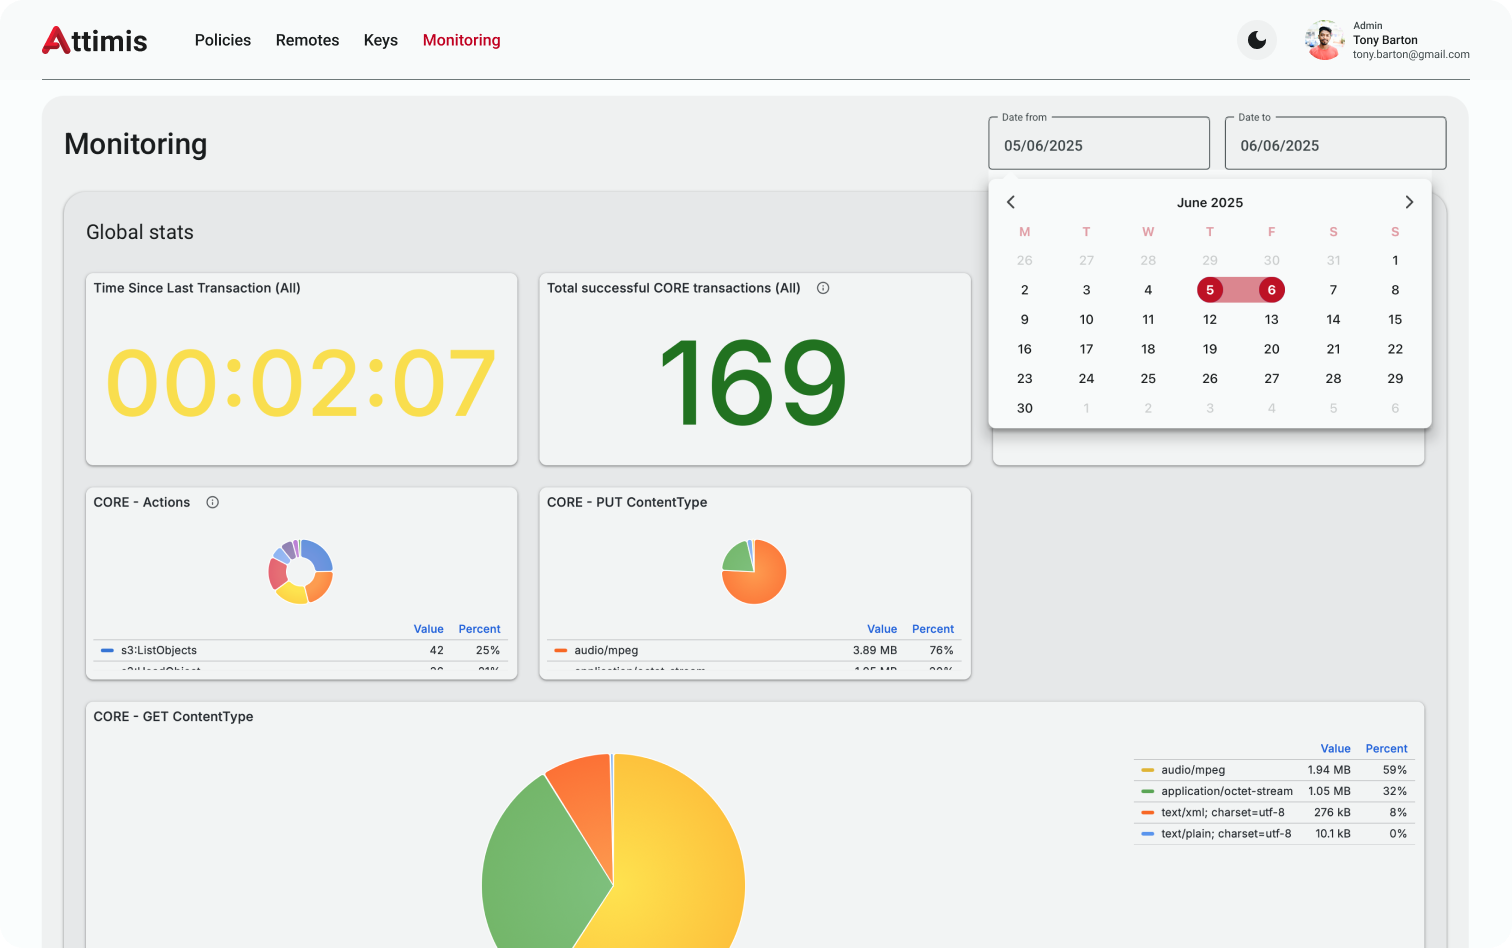Open Tony Barton's profile avatar
Viewport: 1512px width, 948px height.
click(x=1324, y=40)
